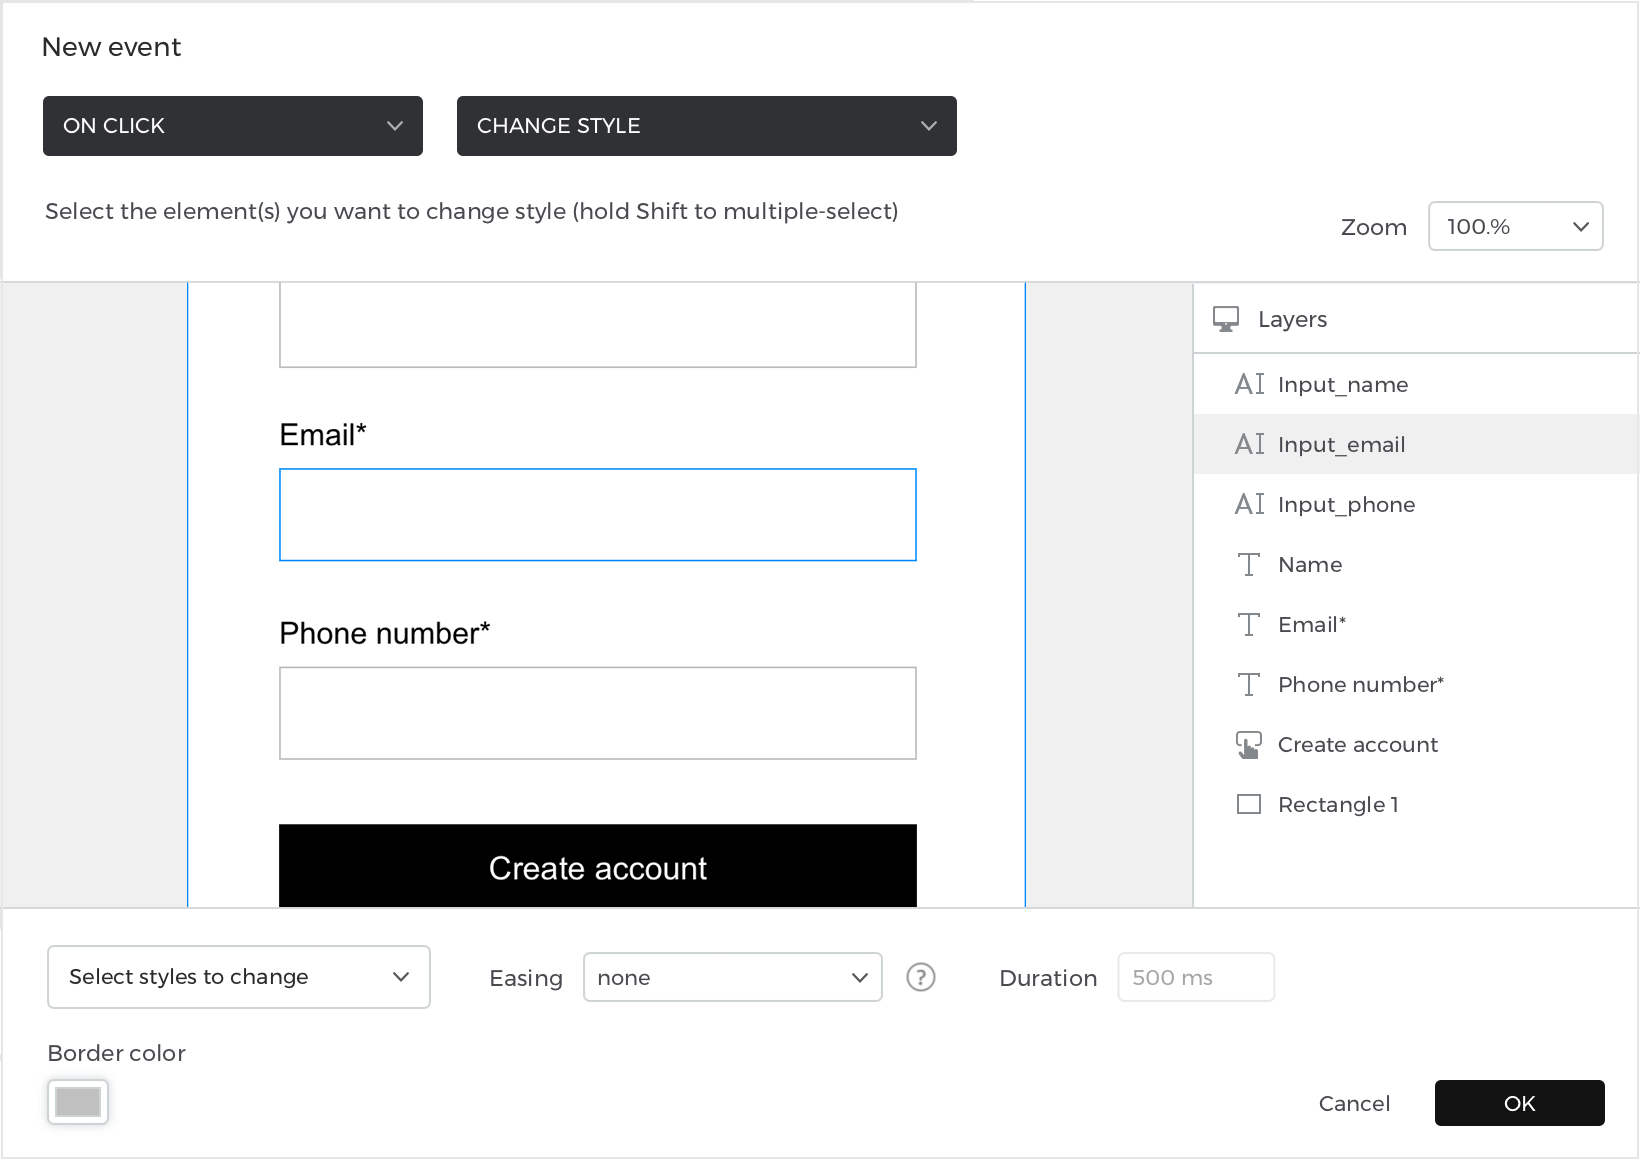Select the Email input box on canvas
The image size is (1640, 1160).
pos(598,515)
